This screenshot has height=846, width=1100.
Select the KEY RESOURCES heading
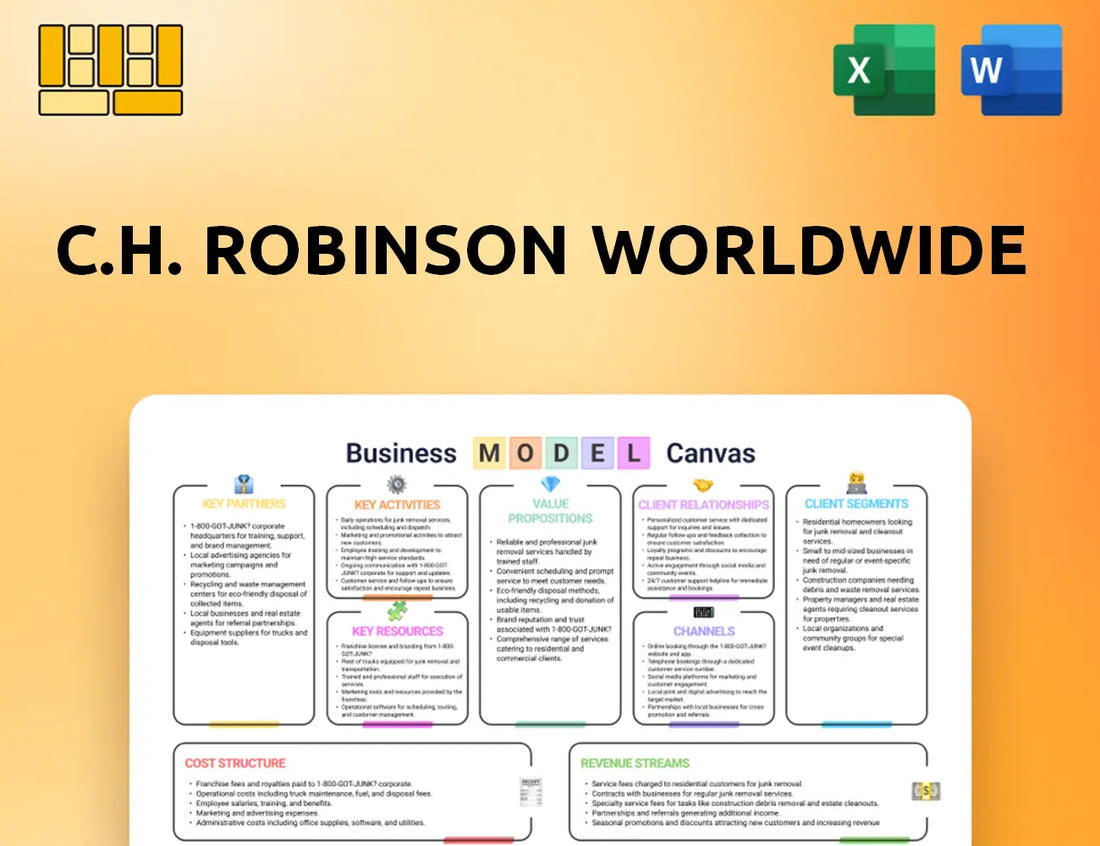(397, 631)
